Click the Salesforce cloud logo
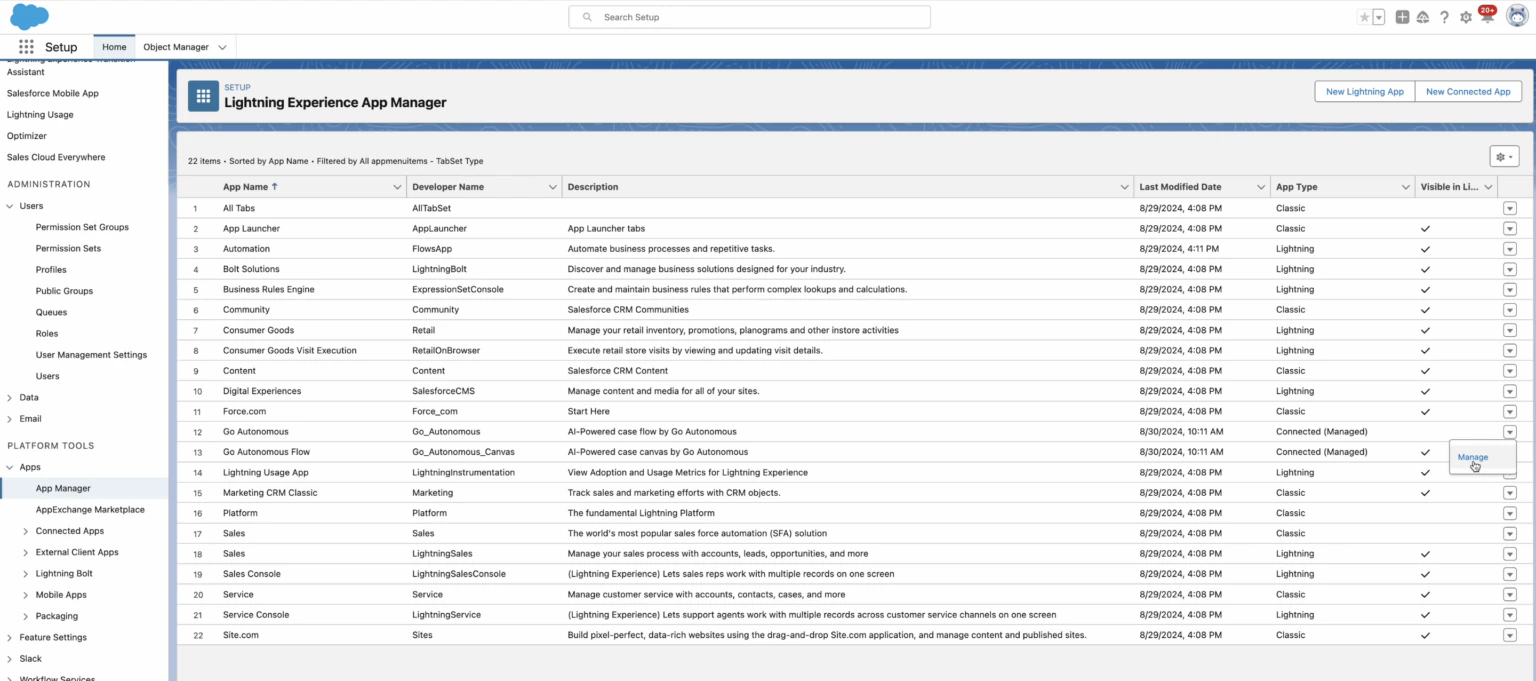Screen dimensions: 1536x681 click(x=30, y=16)
